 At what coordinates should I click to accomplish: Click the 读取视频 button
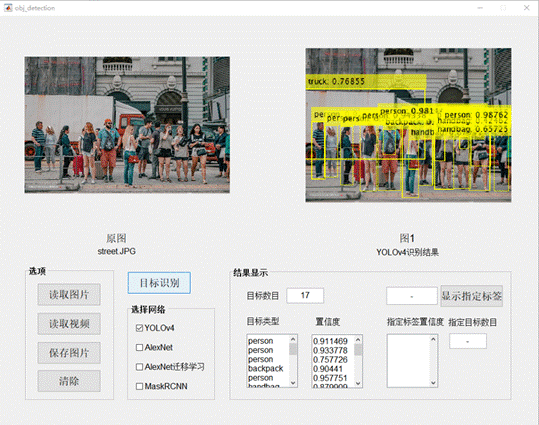(x=69, y=323)
